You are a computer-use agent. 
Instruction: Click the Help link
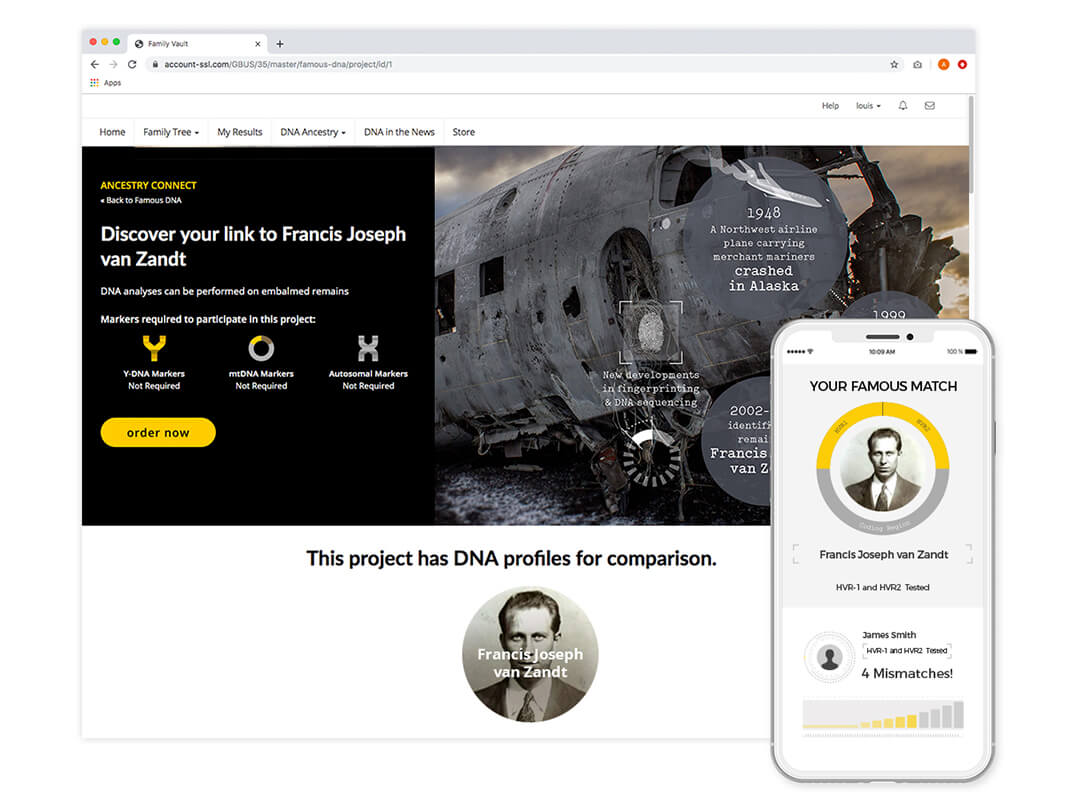coord(830,106)
